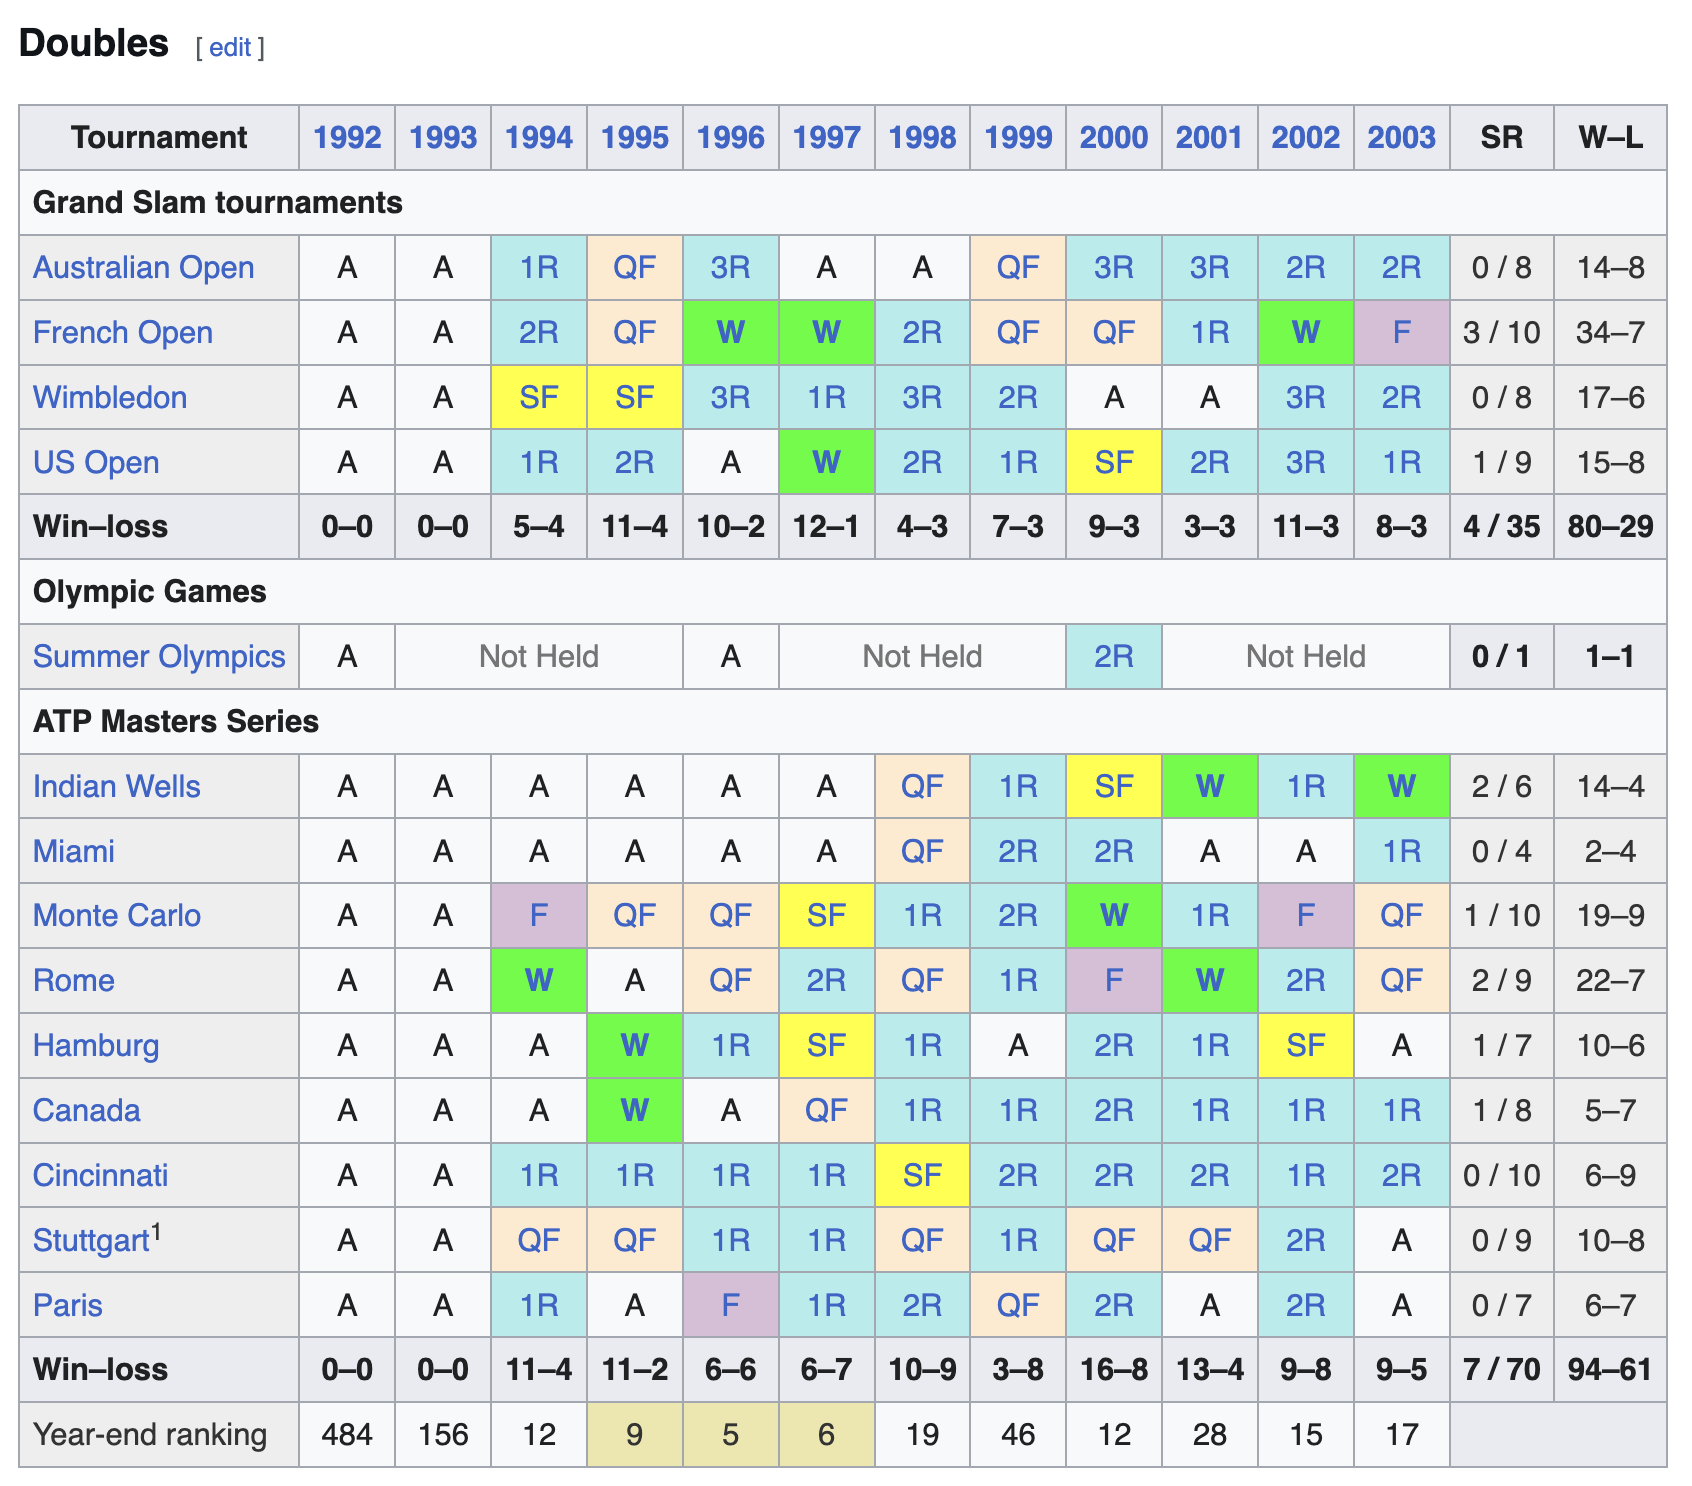Click the 1996 year-end ranking of 5
The height and width of the screenshot is (1486, 1692).
click(731, 1435)
